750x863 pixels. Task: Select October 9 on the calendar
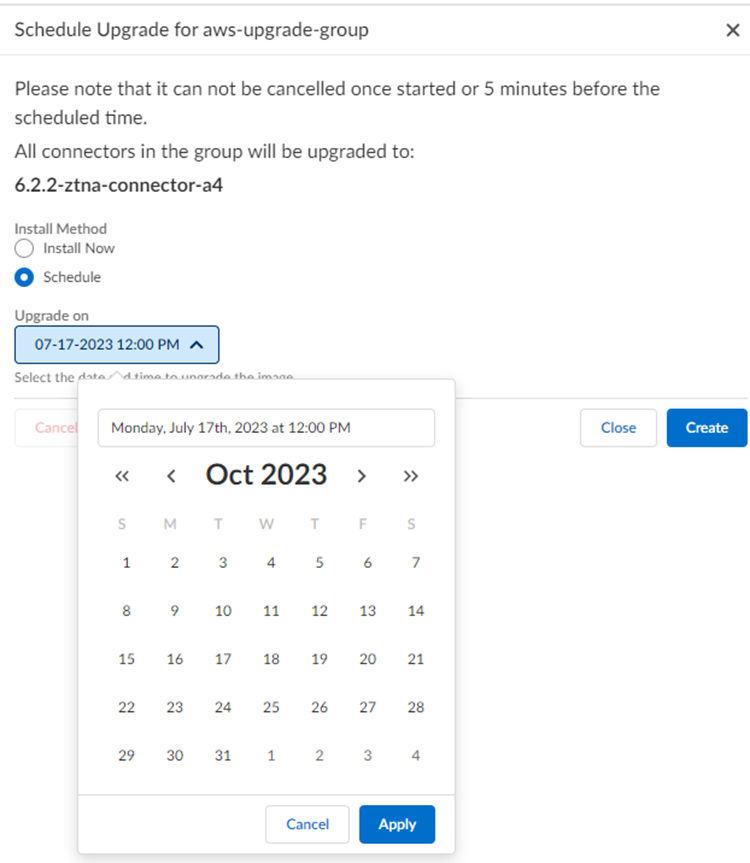pyautogui.click(x=175, y=611)
